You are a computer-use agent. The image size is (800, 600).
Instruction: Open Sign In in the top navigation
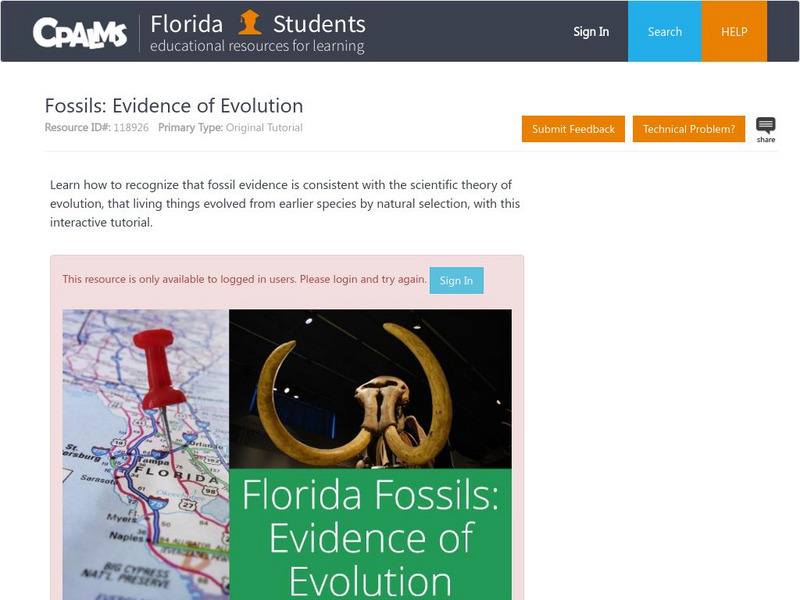(591, 31)
